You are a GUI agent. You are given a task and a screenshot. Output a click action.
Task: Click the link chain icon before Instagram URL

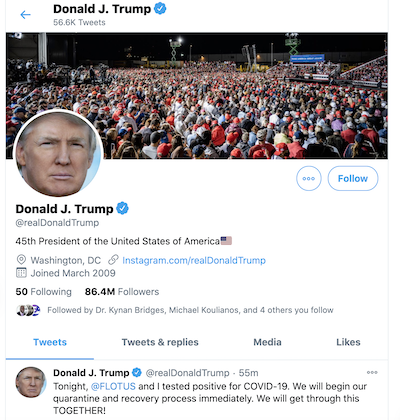(x=113, y=260)
